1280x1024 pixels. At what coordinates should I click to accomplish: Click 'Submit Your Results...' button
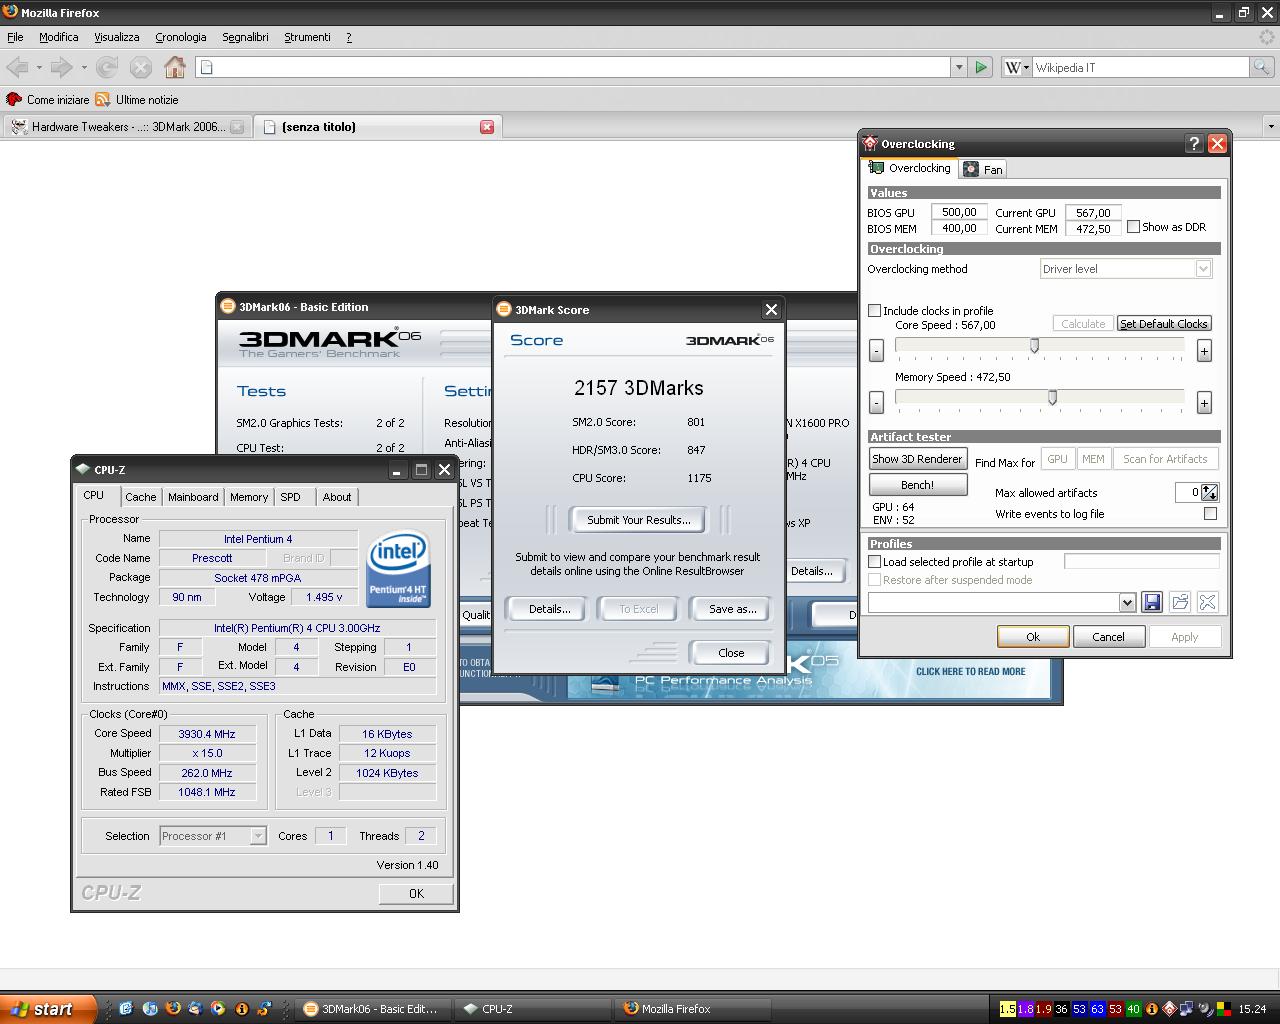click(639, 520)
